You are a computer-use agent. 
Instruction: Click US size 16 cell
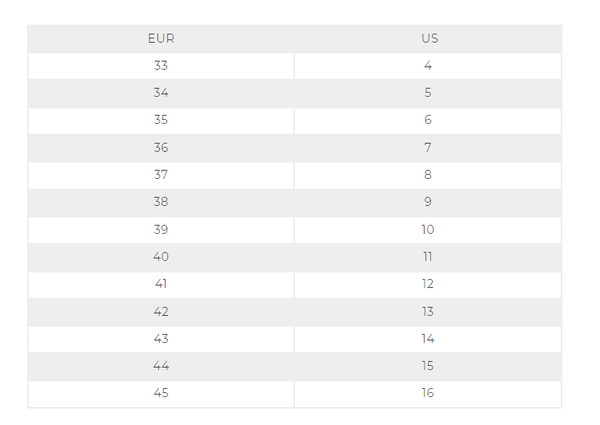[x=428, y=393]
